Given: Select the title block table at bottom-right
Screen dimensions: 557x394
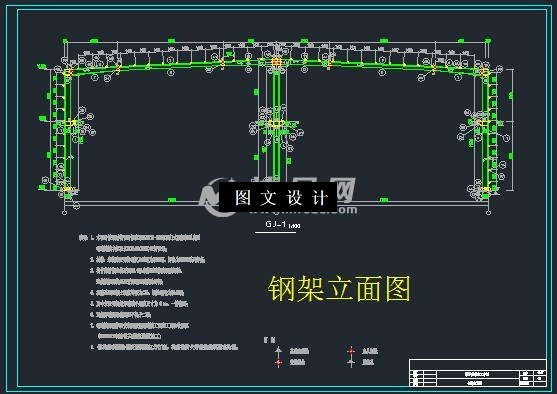Looking at the screenshot, I should click(478, 373).
